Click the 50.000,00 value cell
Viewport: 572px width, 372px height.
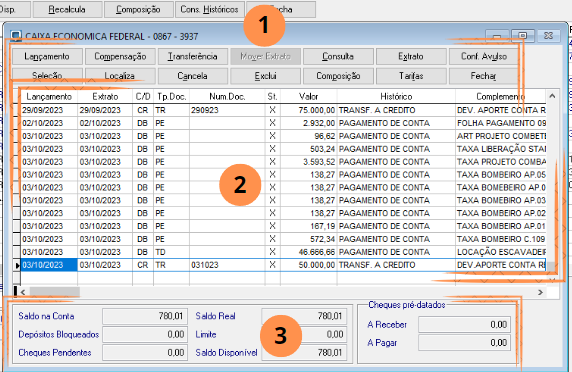coord(309,265)
